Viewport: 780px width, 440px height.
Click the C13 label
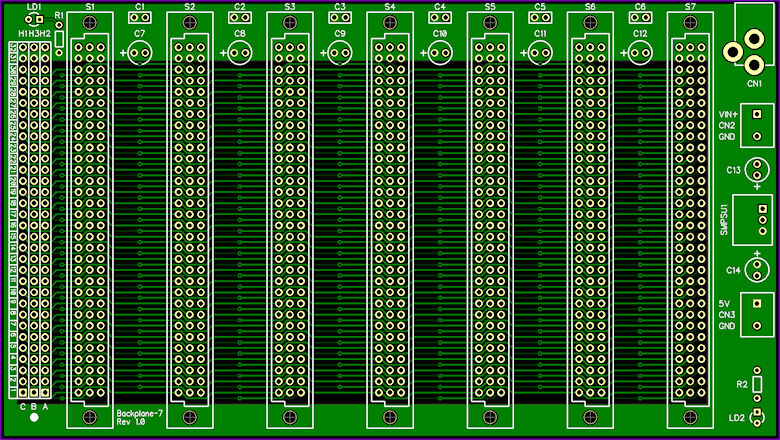point(733,170)
